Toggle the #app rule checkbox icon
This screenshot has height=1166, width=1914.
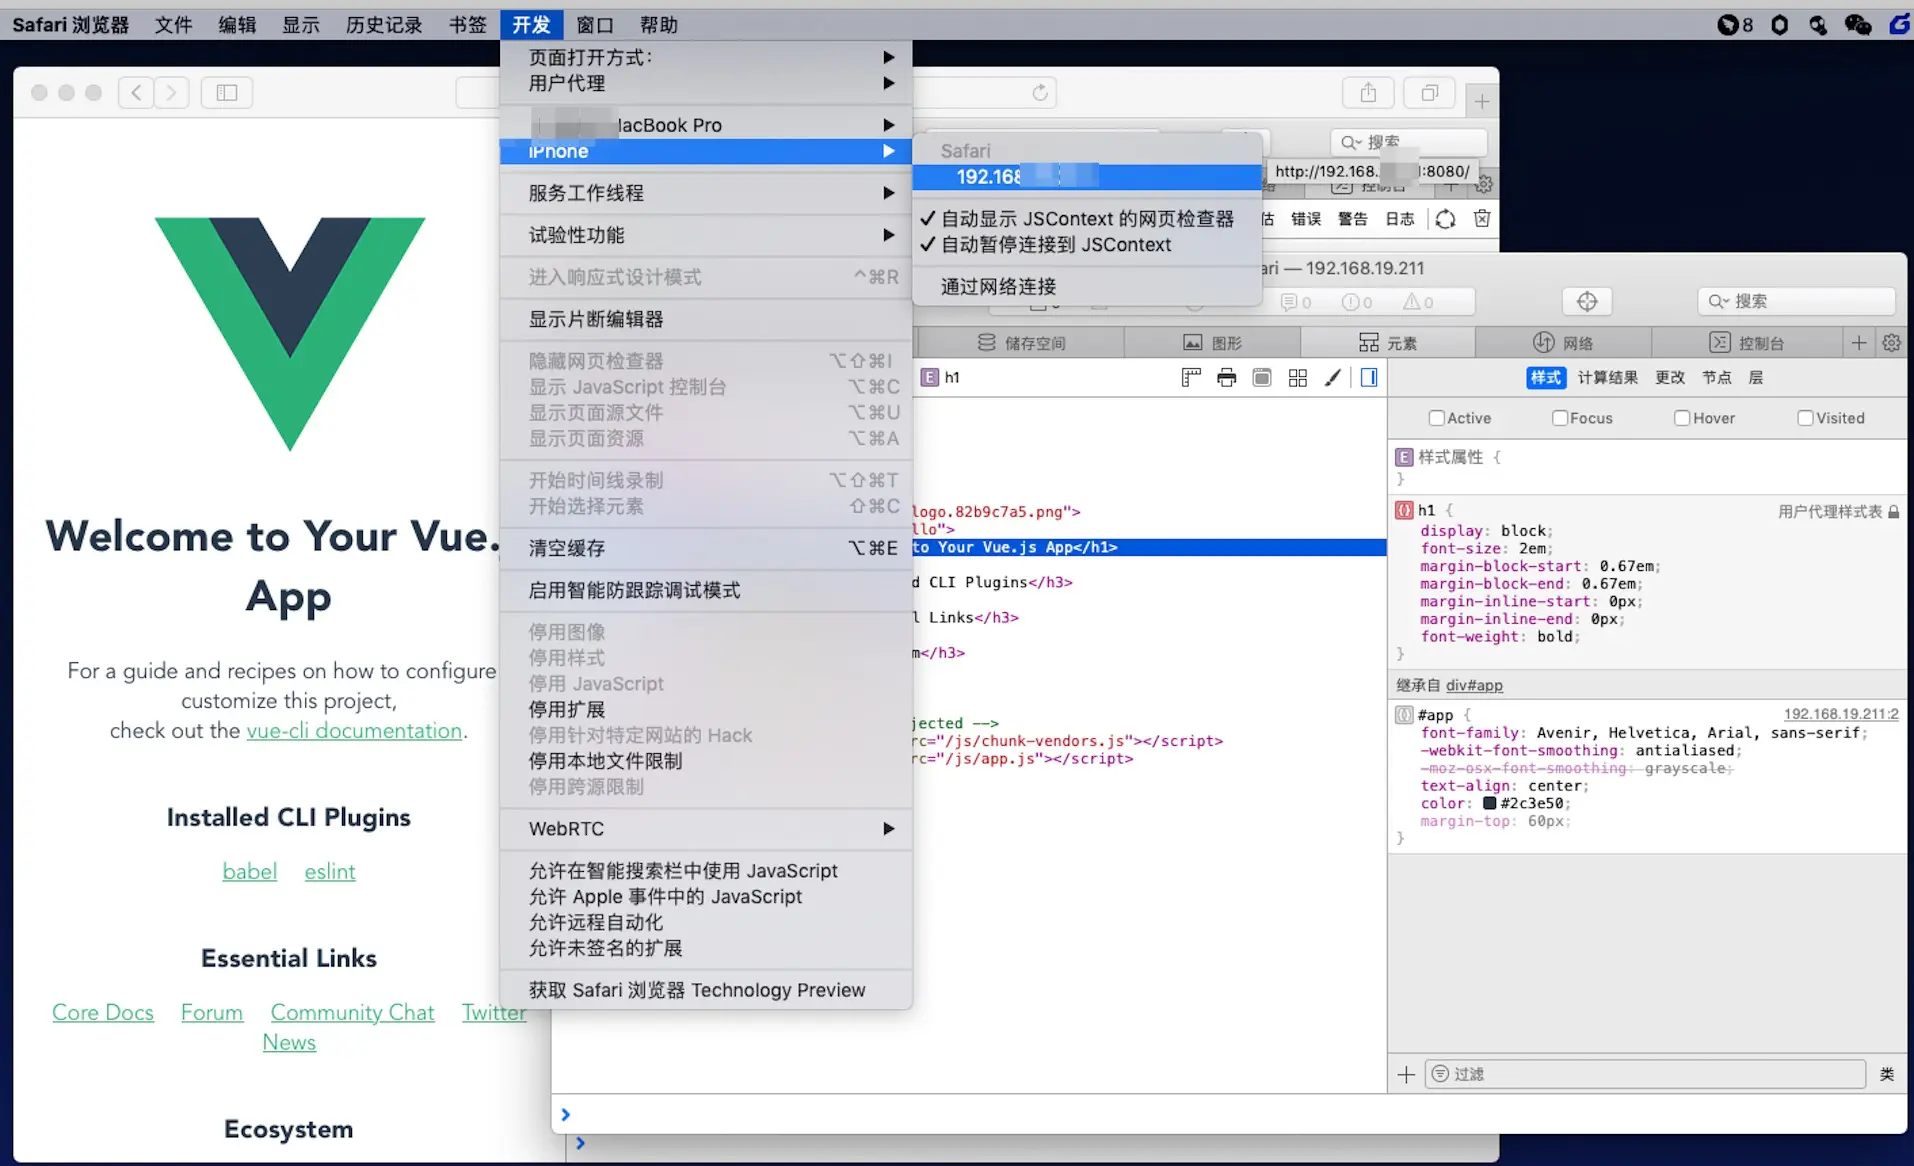(1404, 715)
